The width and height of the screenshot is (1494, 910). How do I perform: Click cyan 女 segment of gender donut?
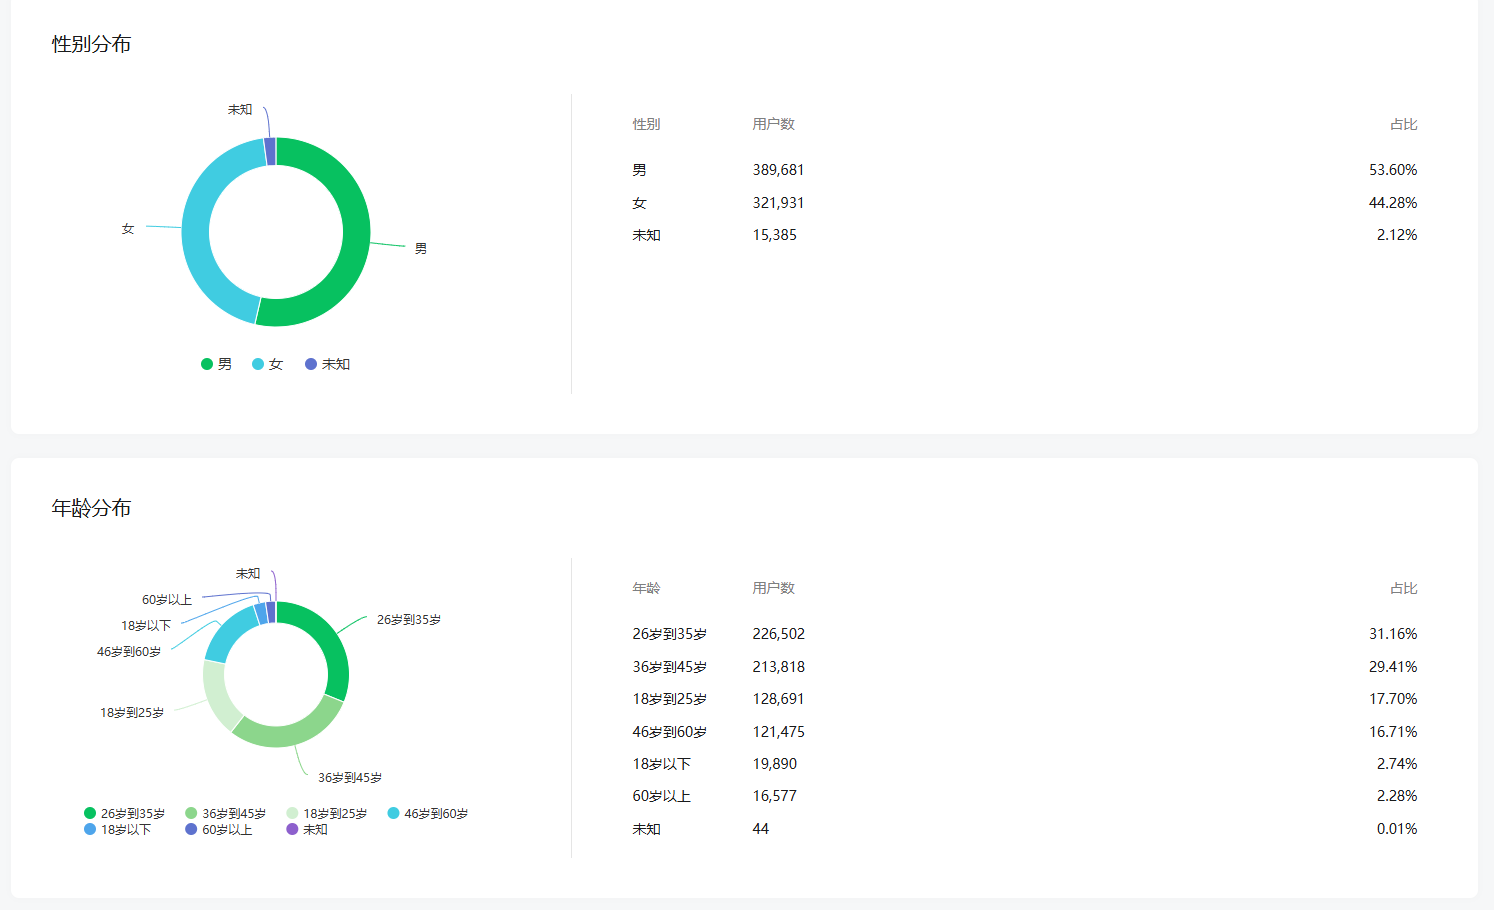point(197,230)
